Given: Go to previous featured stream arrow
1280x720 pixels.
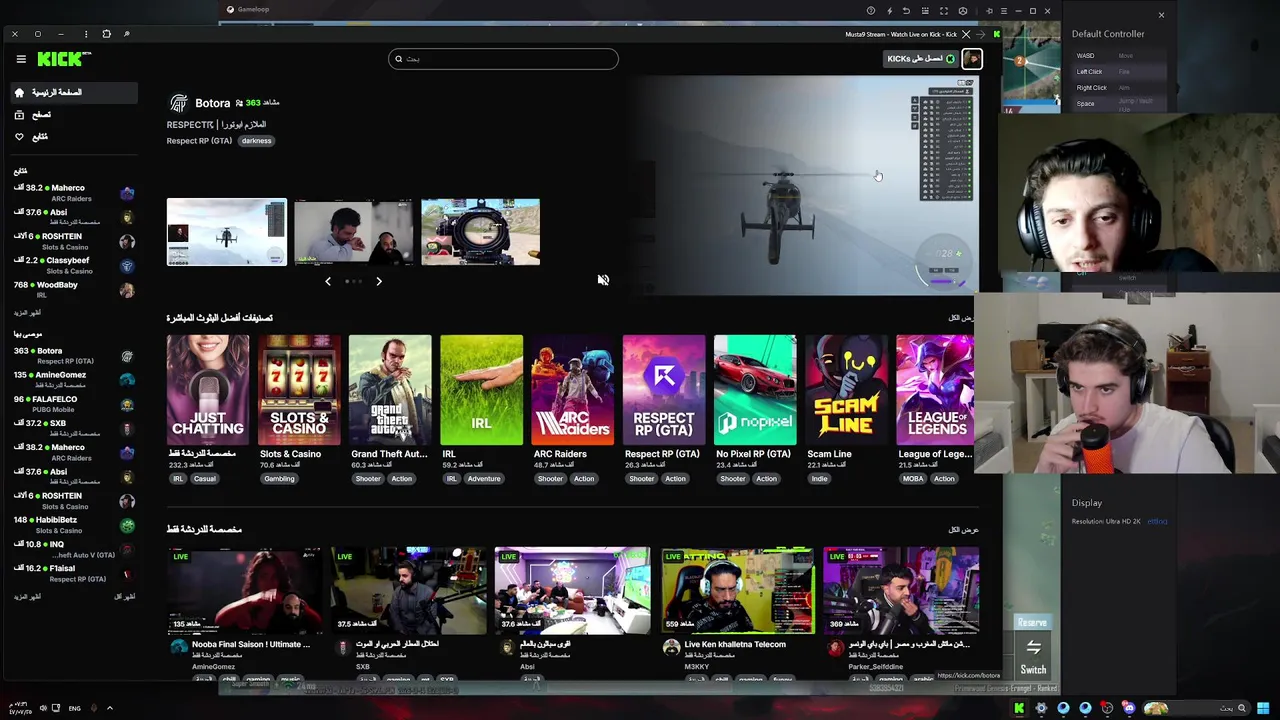Looking at the screenshot, I should click(x=328, y=282).
